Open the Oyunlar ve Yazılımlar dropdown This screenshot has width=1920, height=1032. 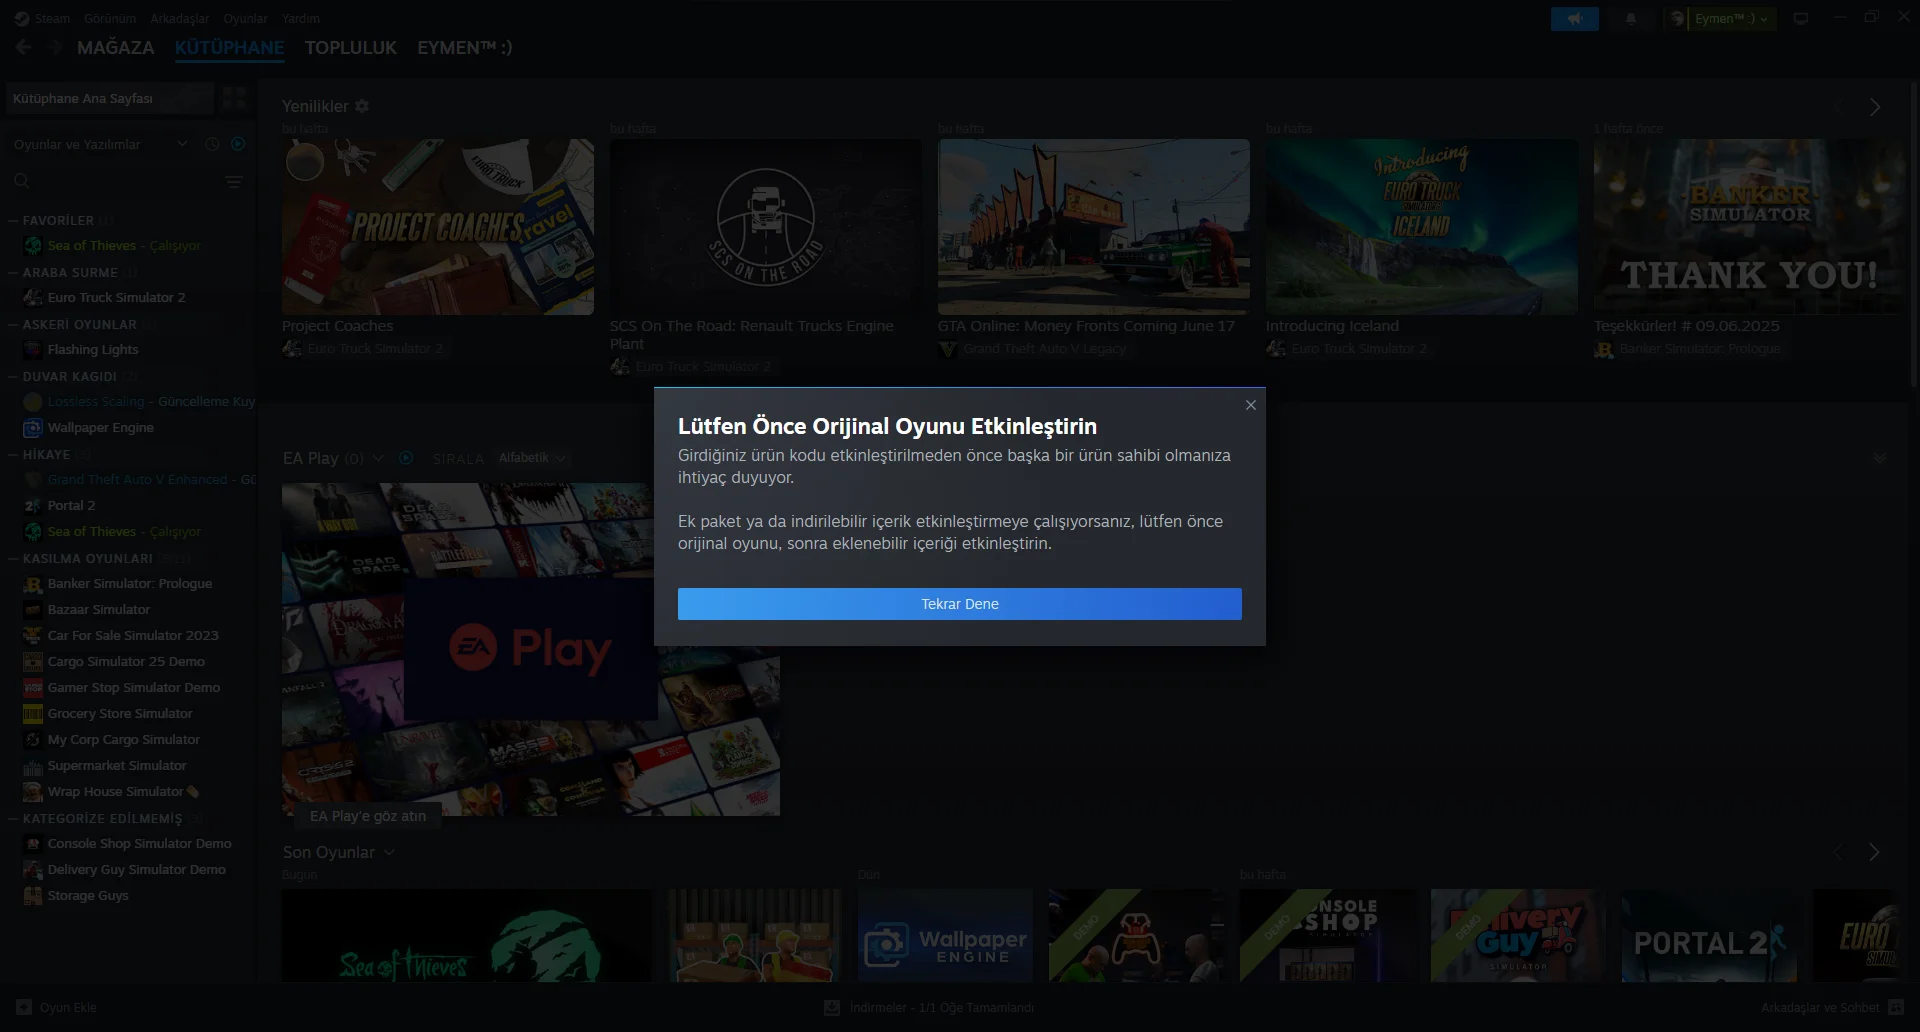coord(100,144)
